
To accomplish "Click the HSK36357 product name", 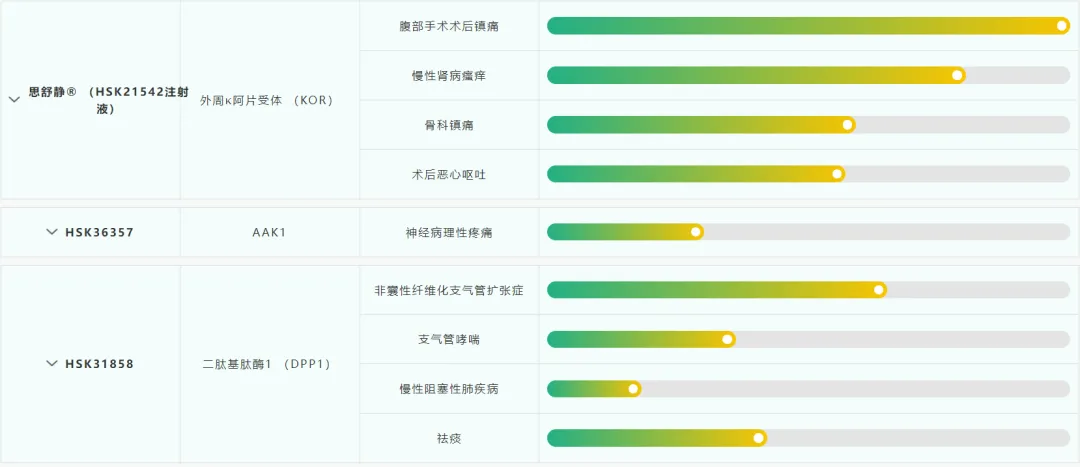I will pyautogui.click(x=99, y=232).
